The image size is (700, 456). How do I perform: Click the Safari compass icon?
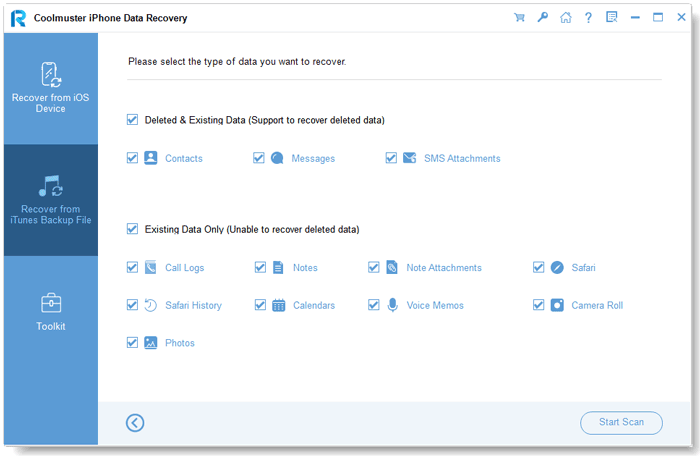tap(557, 268)
